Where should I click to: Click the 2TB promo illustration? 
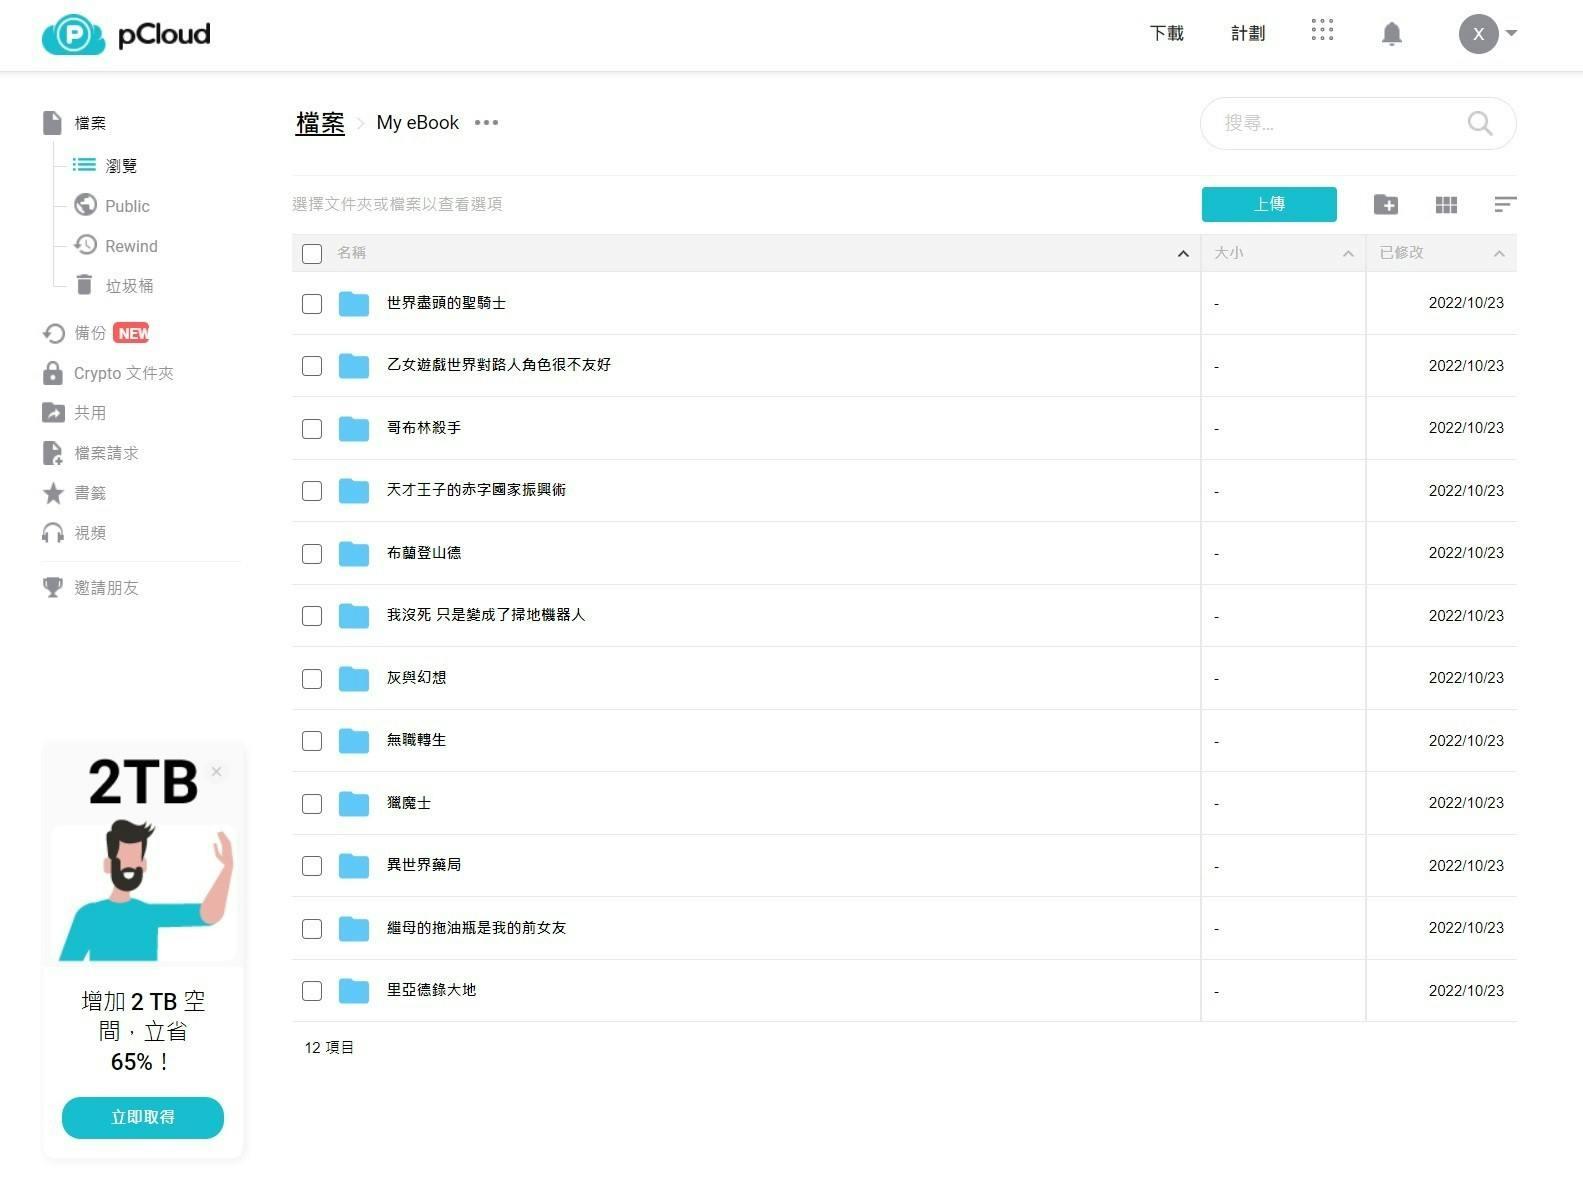click(143, 890)
